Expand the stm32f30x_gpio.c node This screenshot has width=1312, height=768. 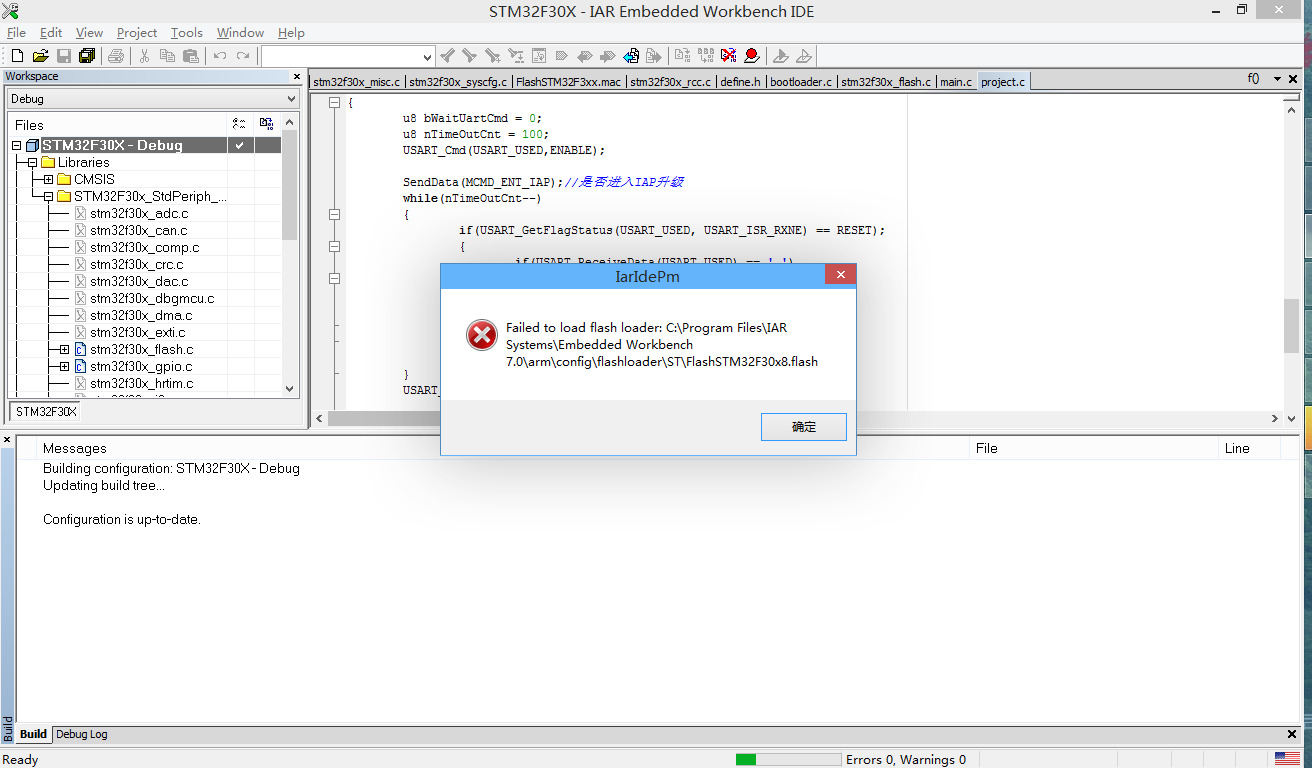coord(64,366)
